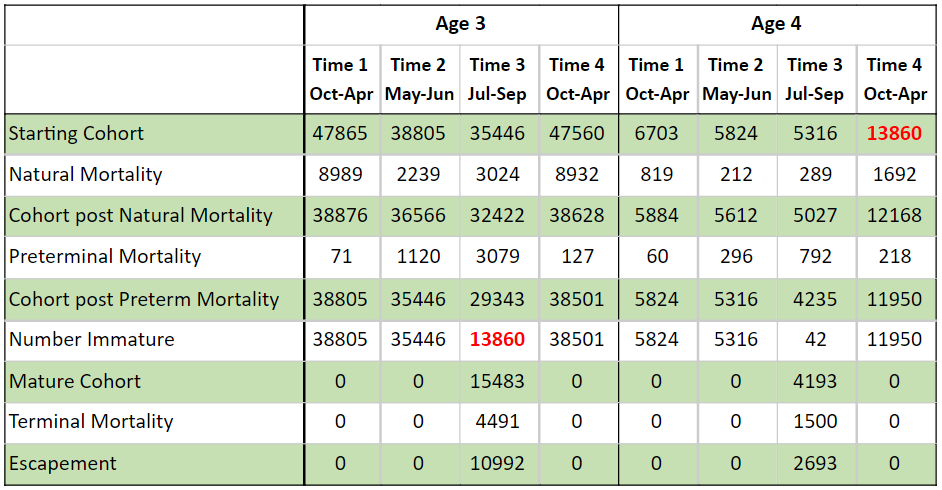Select the Escapement row label
The width and height of the screenshot is (942, 490).
(154, 464)
